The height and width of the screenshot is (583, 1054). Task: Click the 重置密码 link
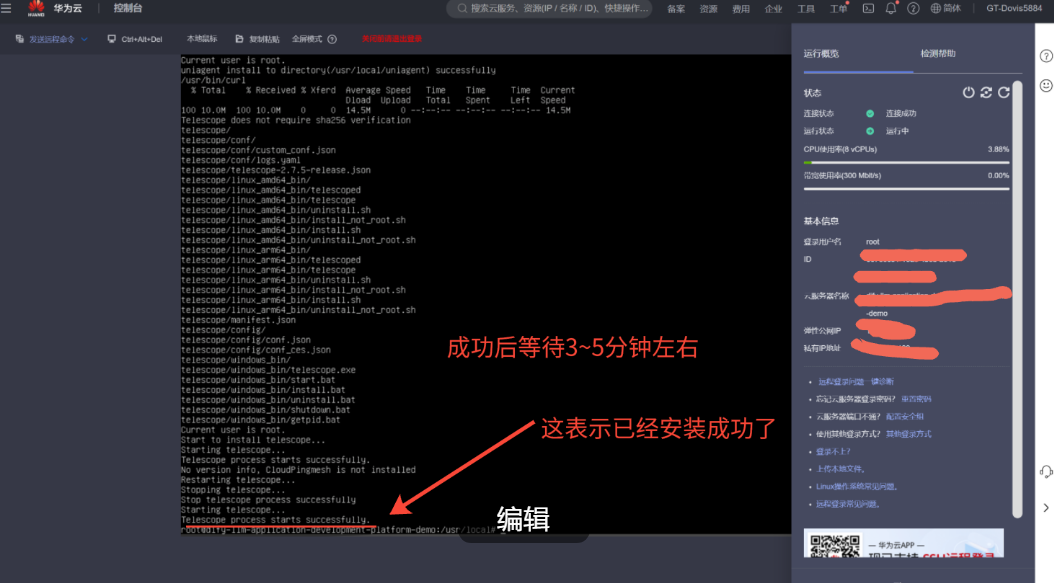(x=916, y=398)
